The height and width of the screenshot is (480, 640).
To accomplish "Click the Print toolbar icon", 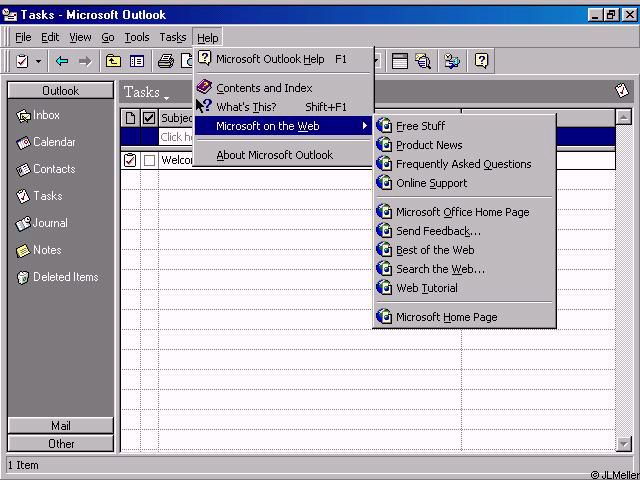I will (x=166, y=61).
